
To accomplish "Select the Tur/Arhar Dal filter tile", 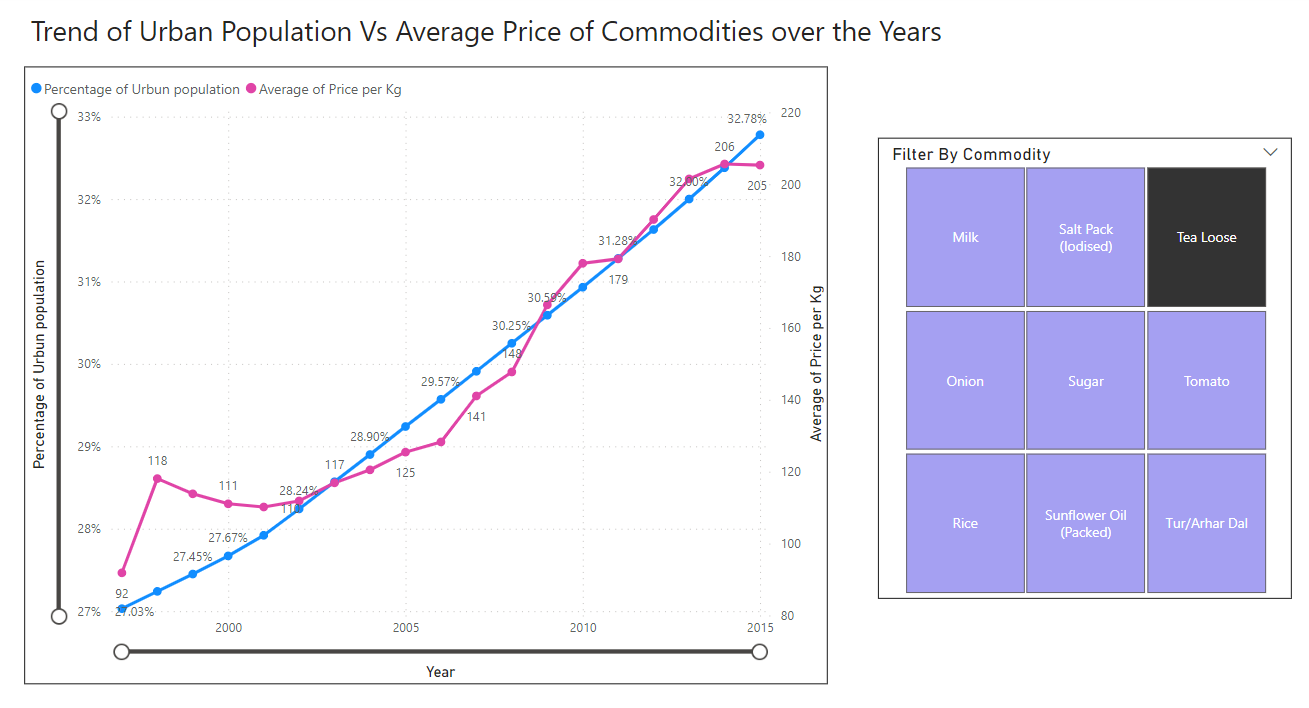I will pyautogui.click(x=1206, y=522).
